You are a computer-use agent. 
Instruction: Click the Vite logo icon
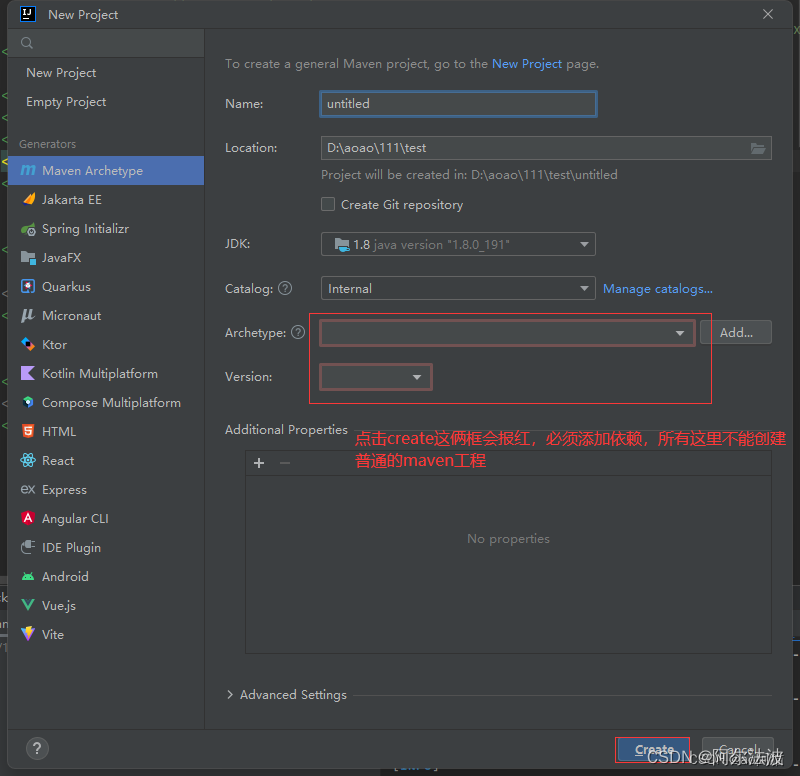[x=28, y=634]
